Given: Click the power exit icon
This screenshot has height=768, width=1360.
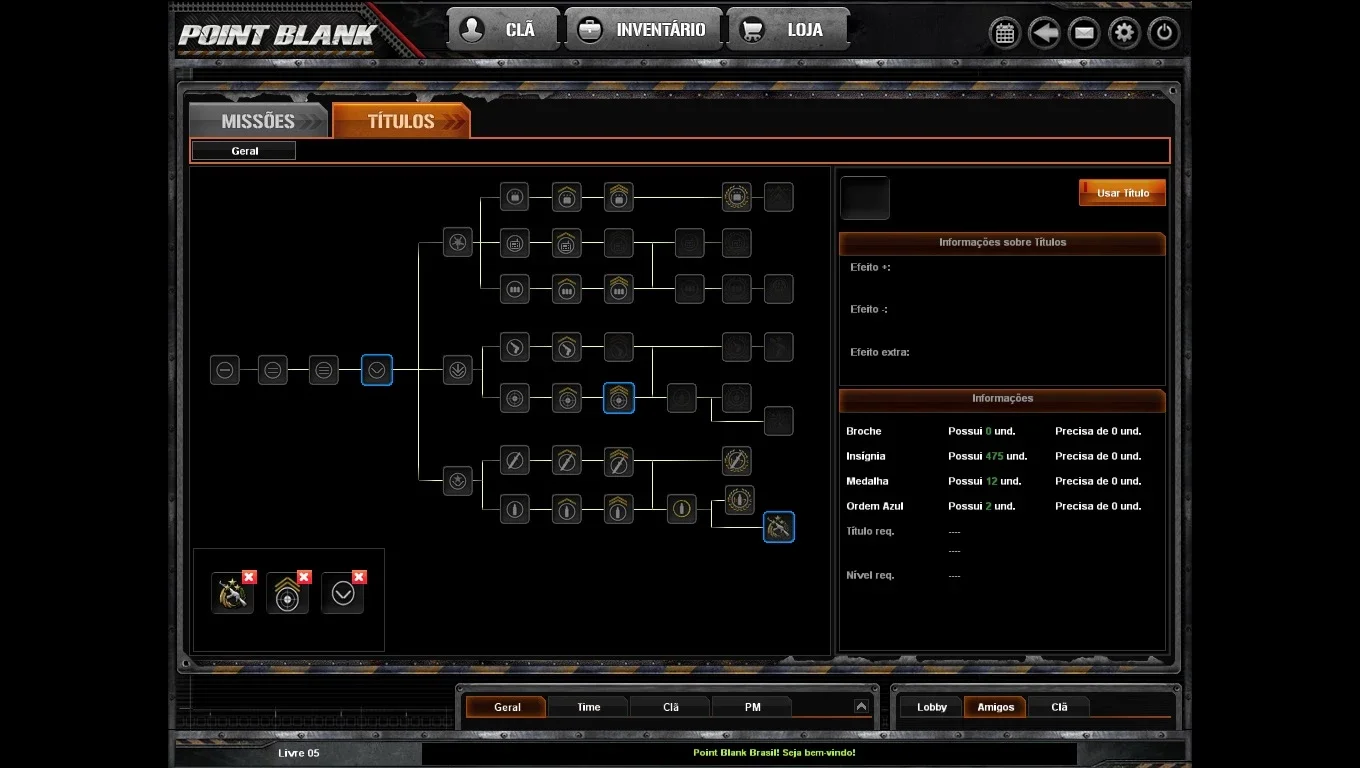Looking at the screenshot, I should [1163, 33].
